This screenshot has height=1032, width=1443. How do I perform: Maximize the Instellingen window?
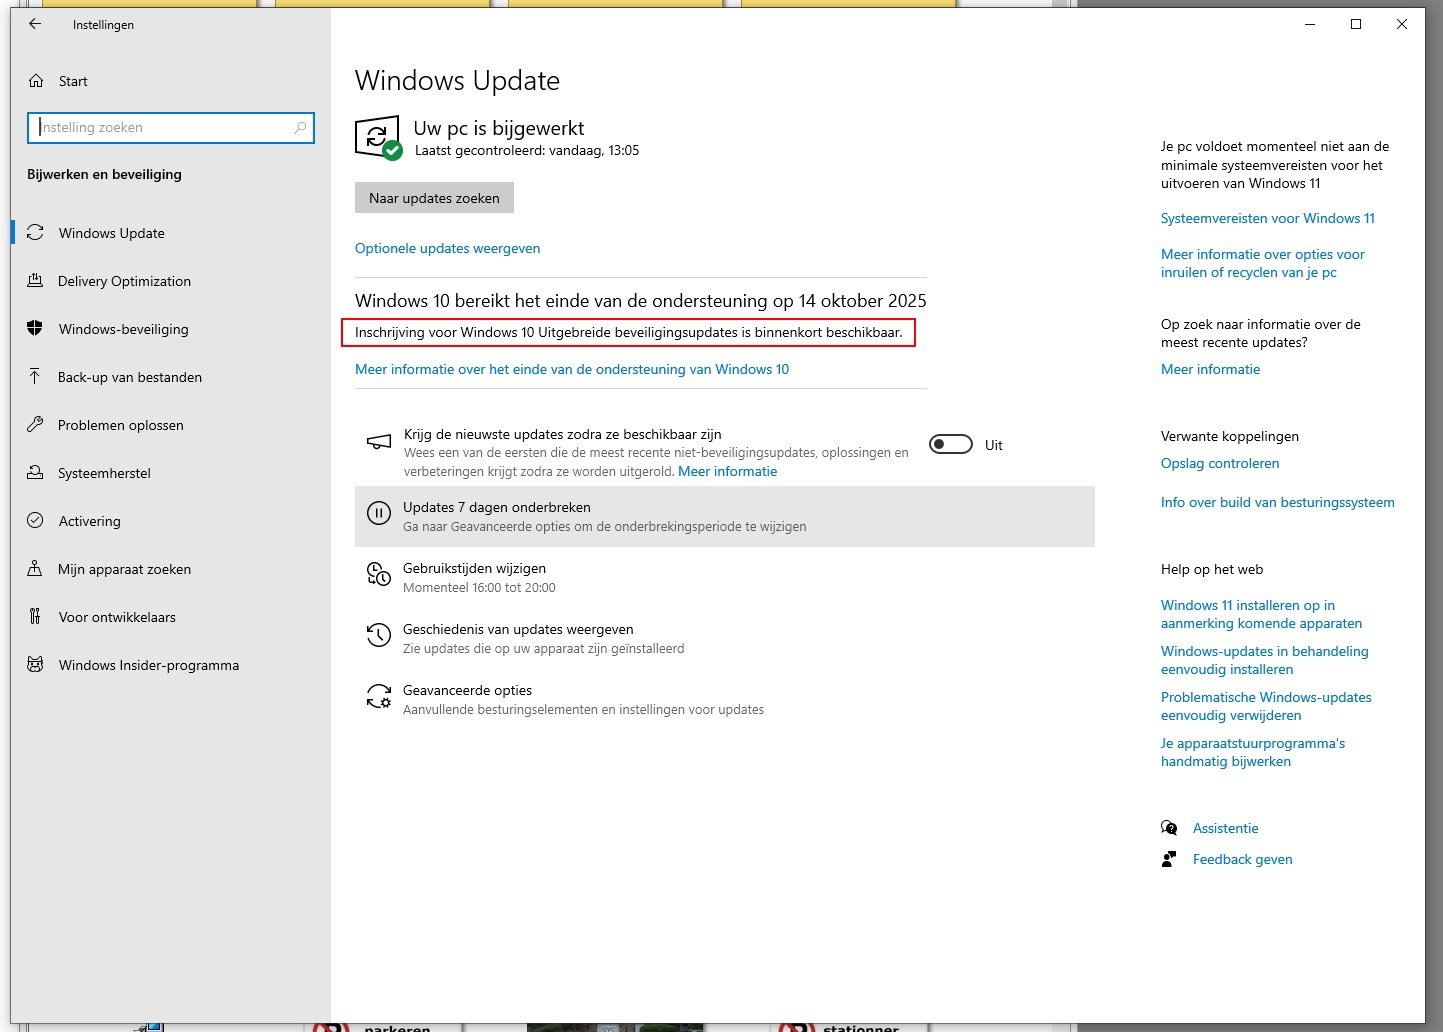1356,24
